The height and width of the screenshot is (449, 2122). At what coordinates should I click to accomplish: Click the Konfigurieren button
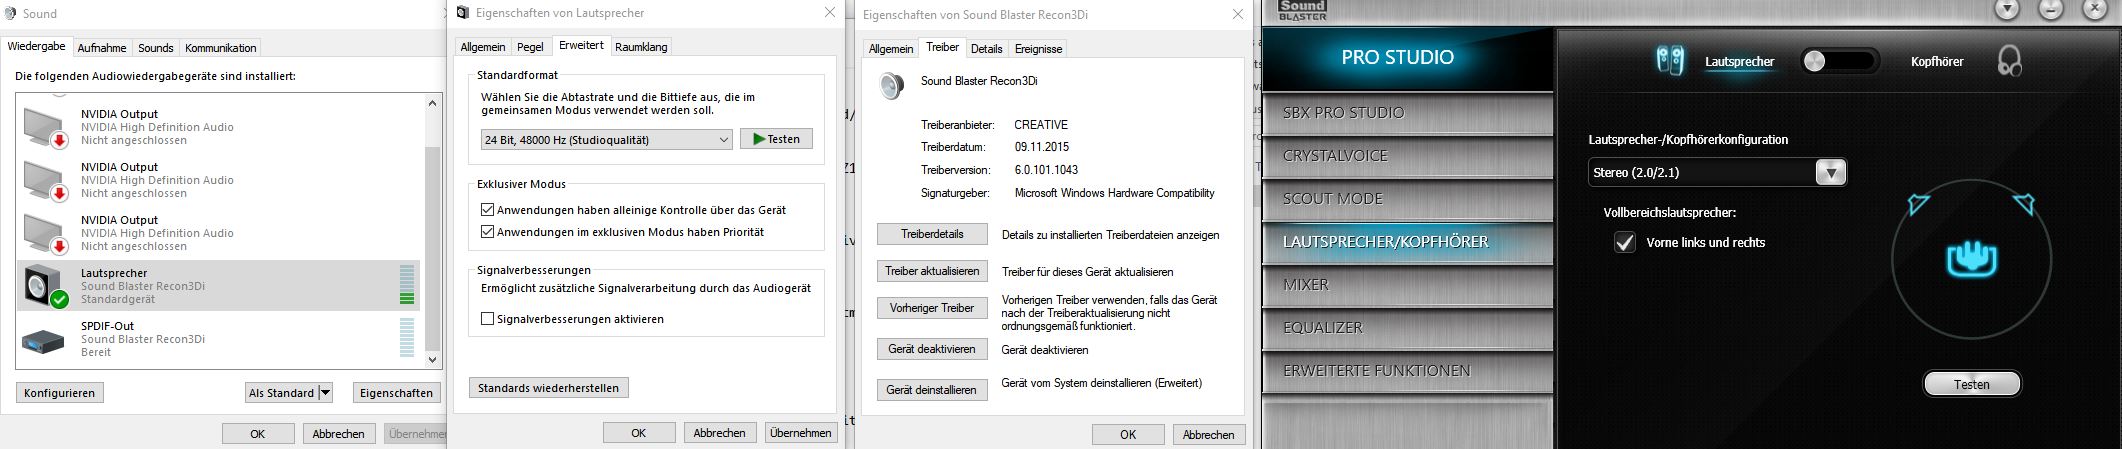tap(60, 393)
